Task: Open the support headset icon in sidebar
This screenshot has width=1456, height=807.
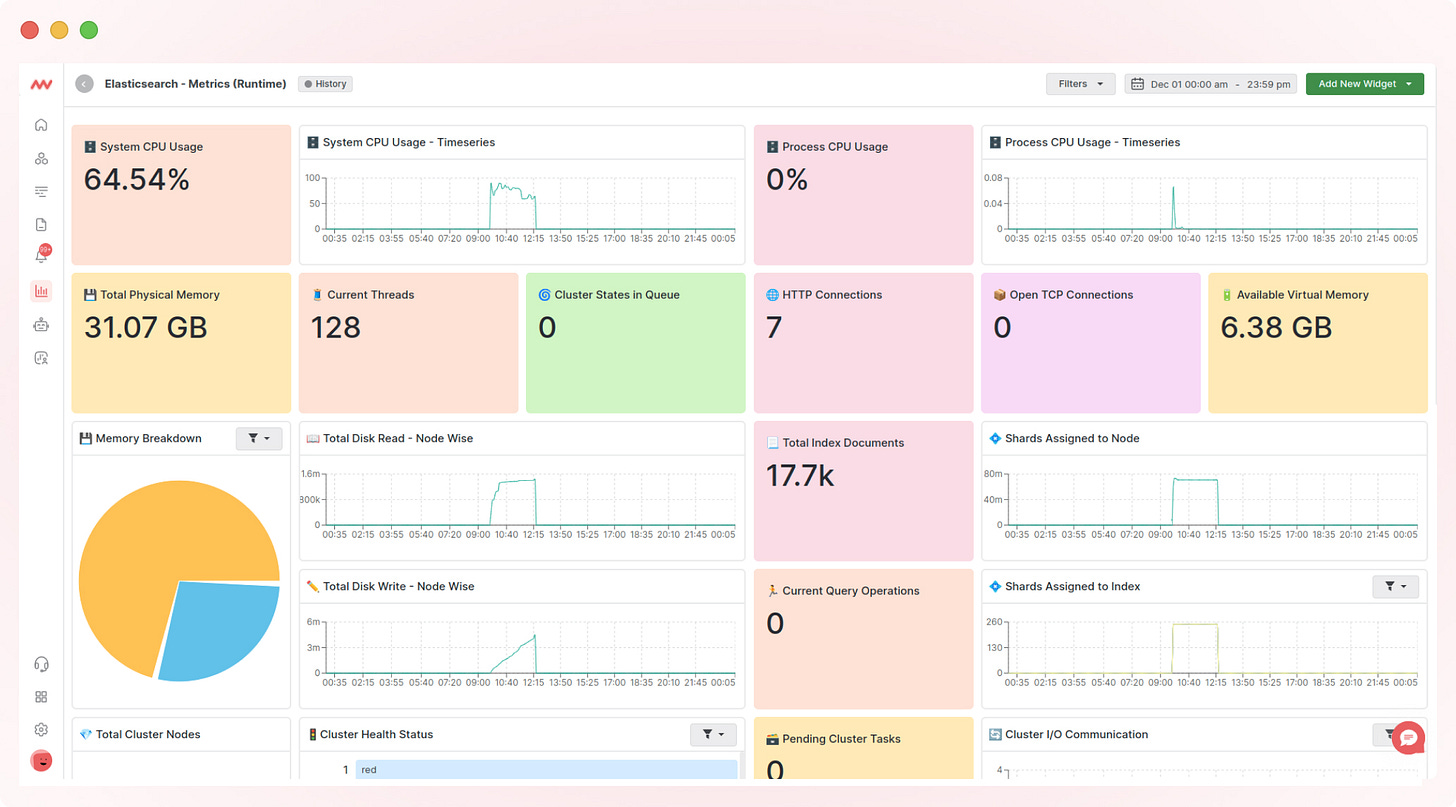Action: (x=41, y=664)
